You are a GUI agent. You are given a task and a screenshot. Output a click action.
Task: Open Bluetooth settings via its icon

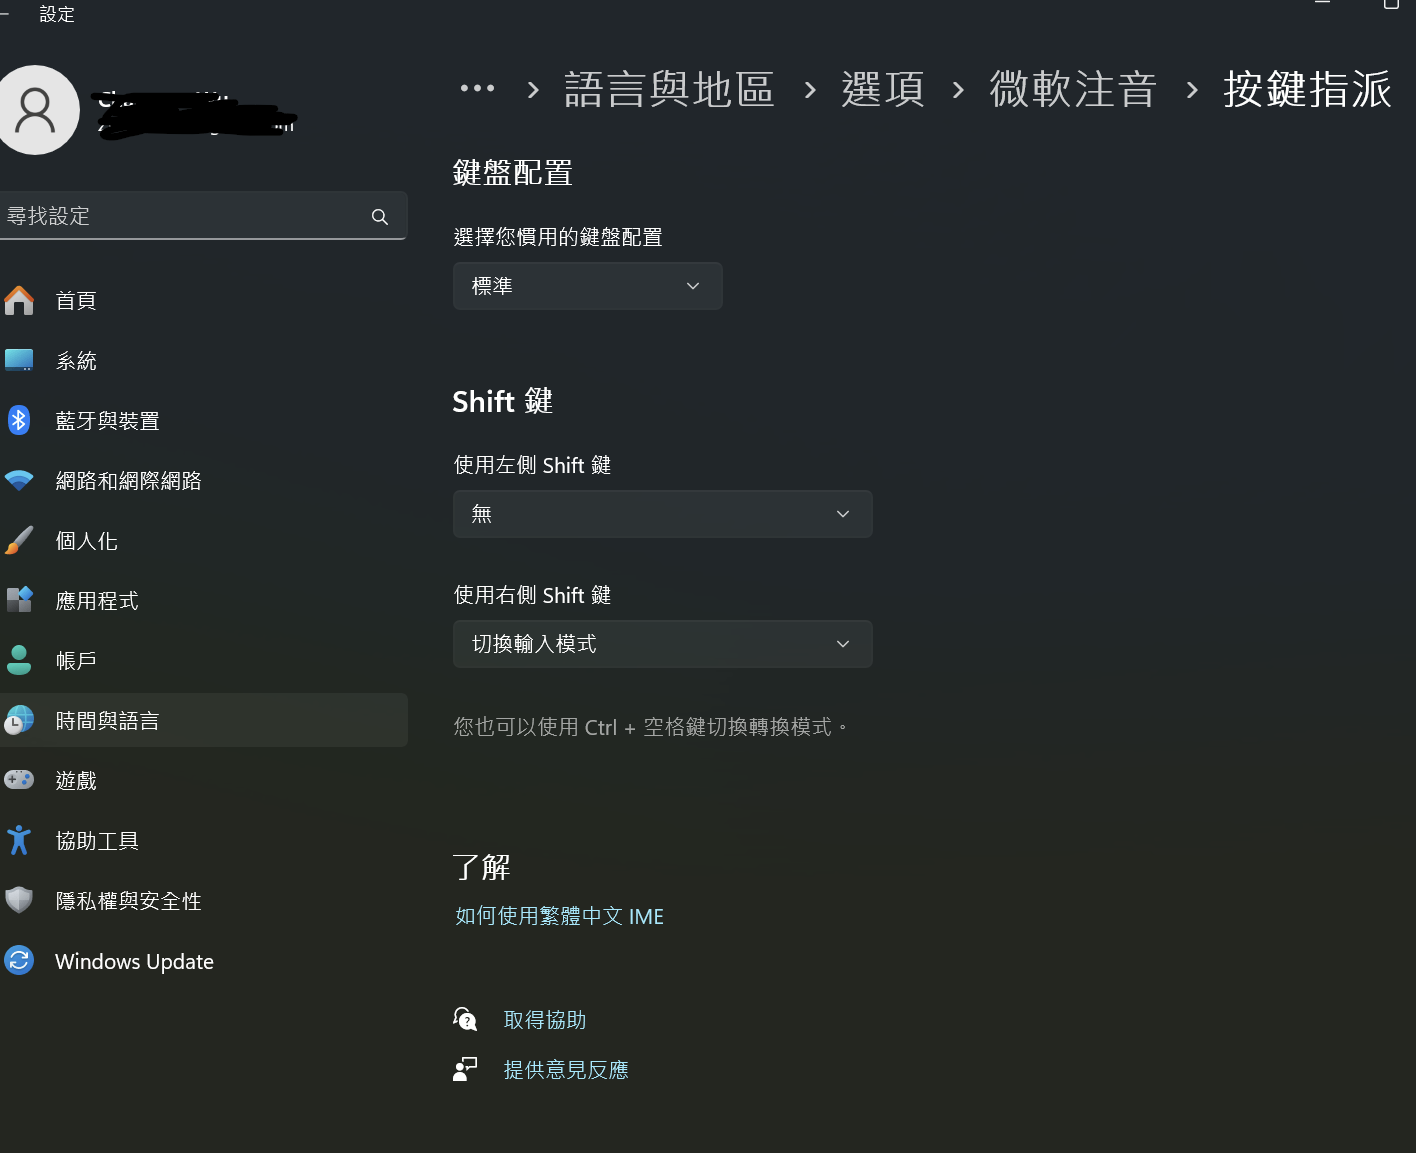pyautogui.click(x=19, y=420)
